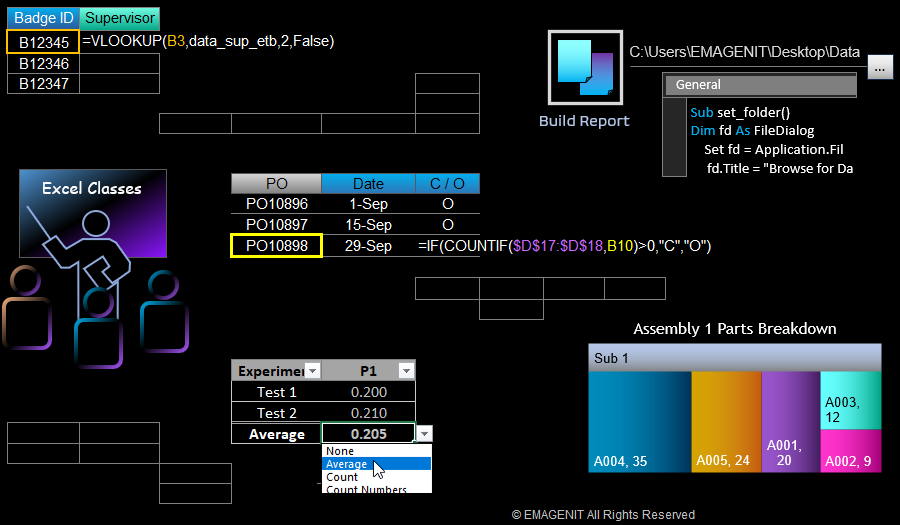Click the A005, 24 treemap block
Screen dimensions: 900x525
pos(726,420)
